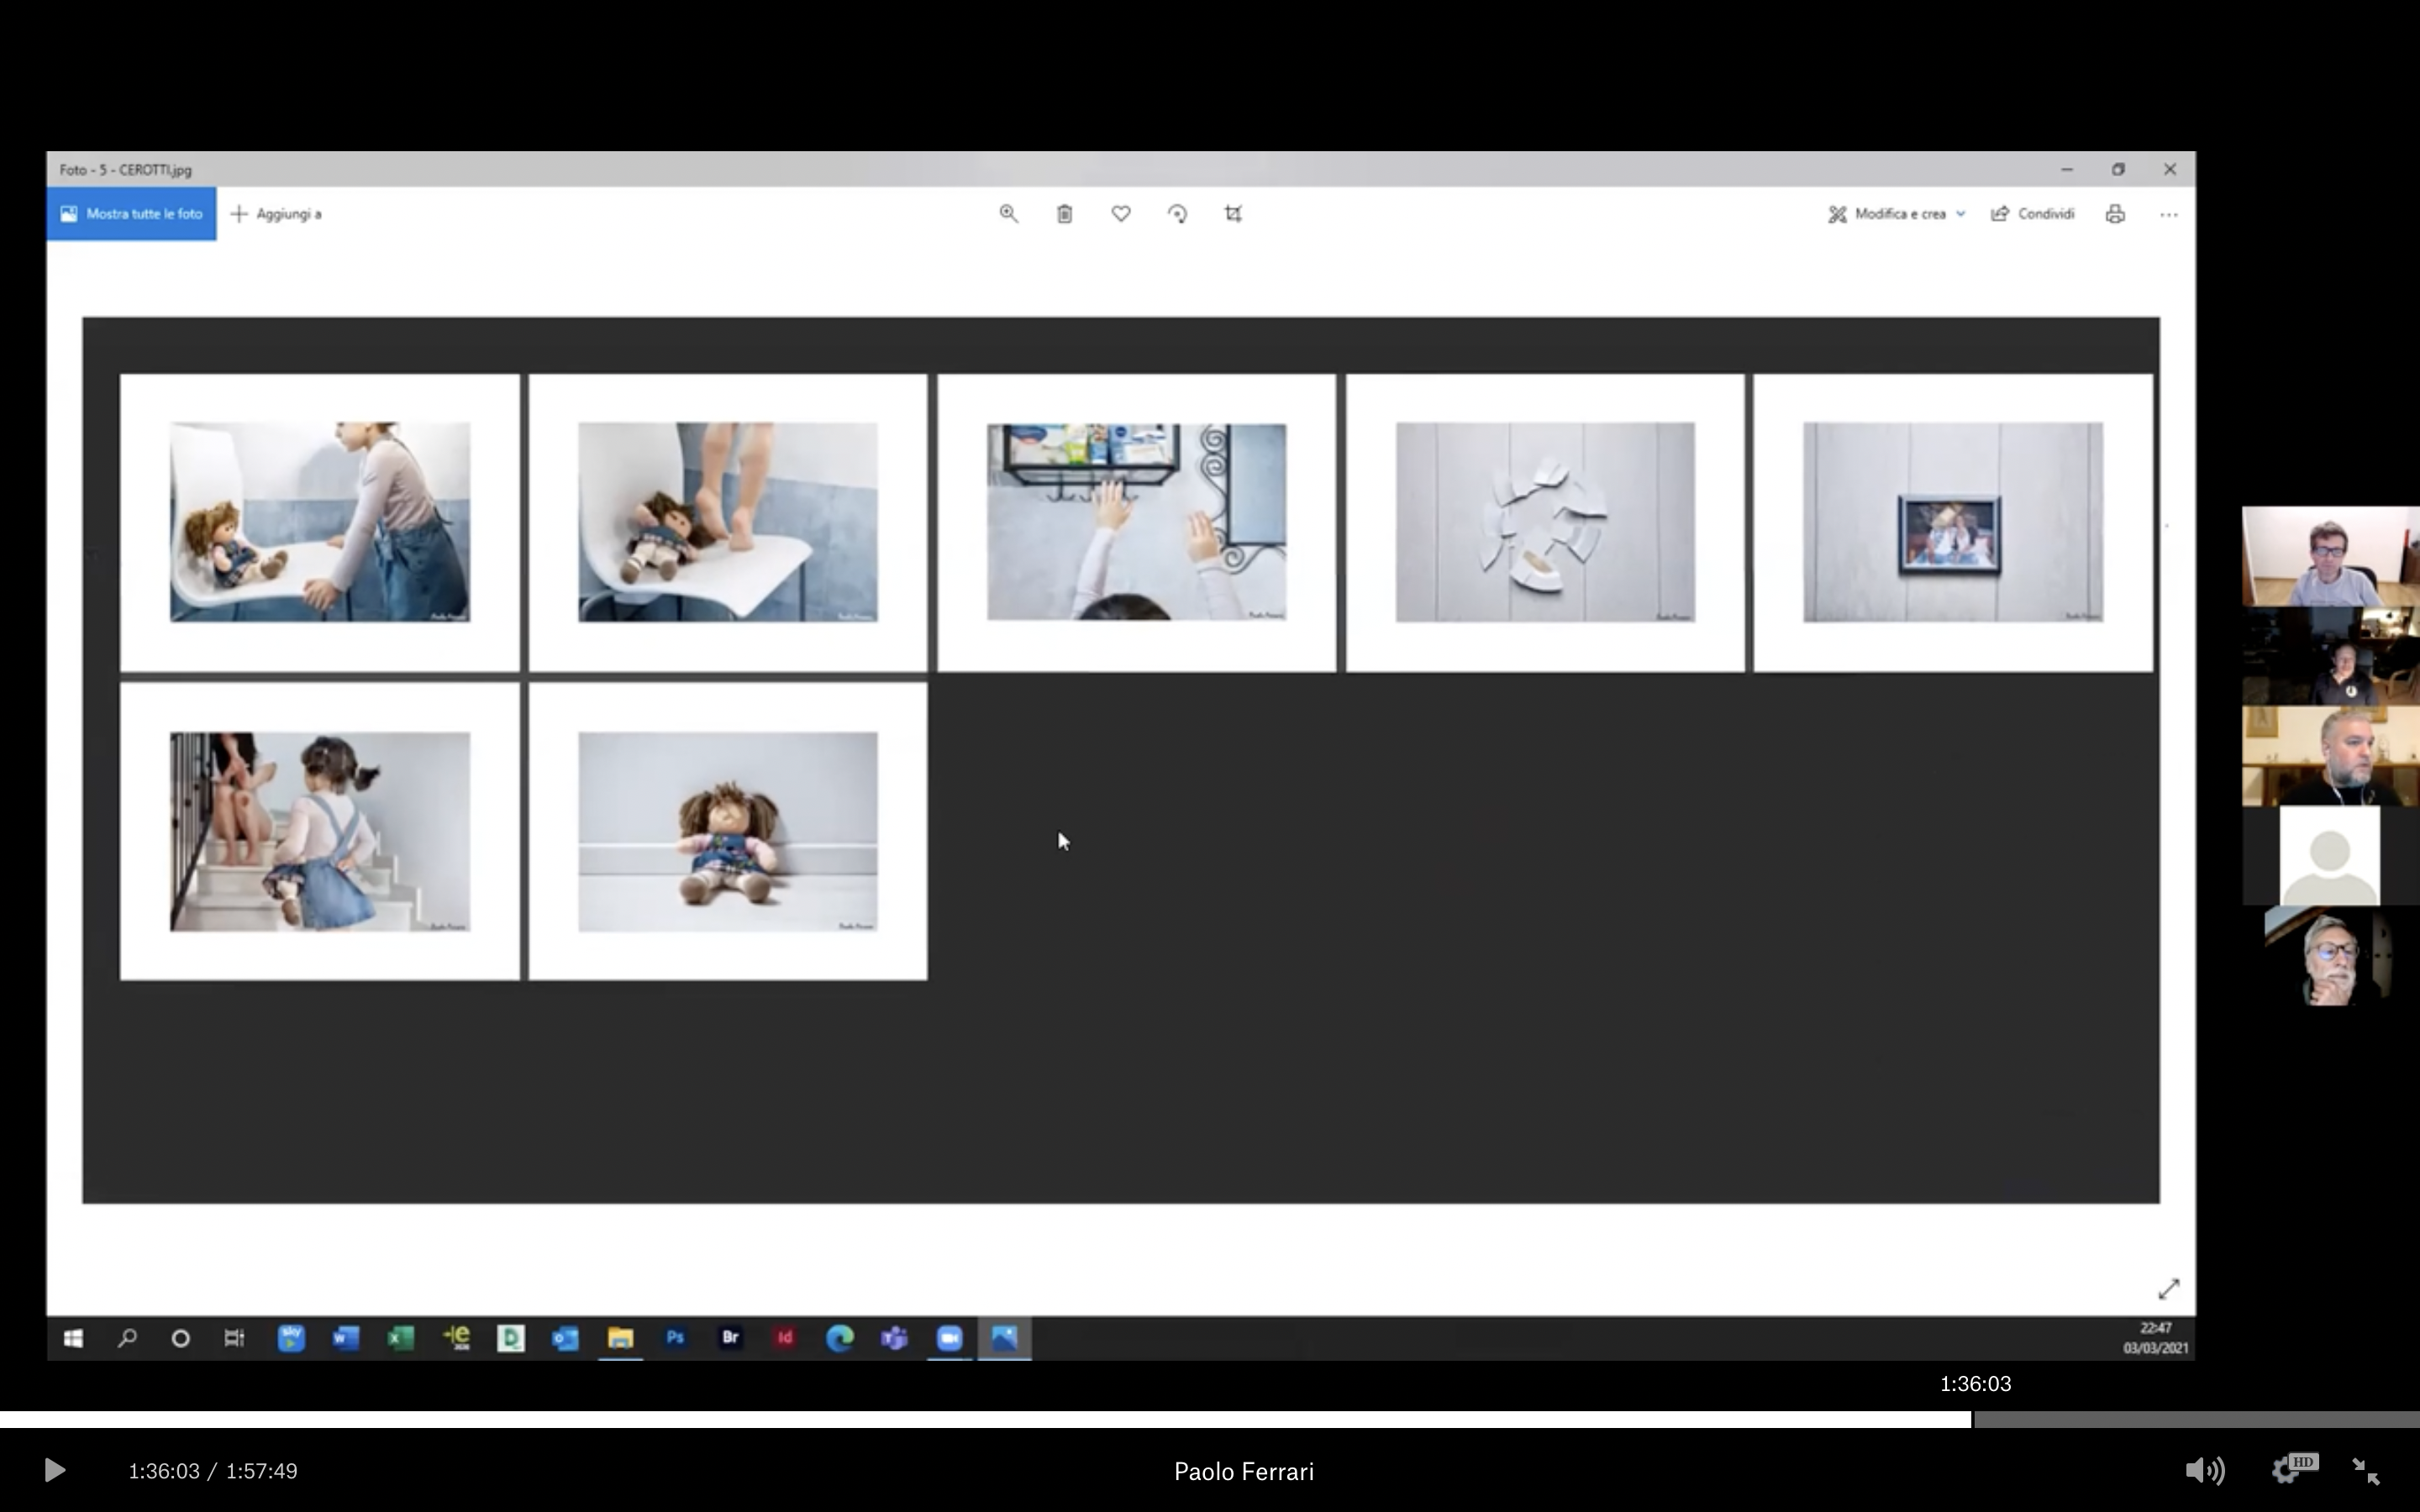
Task: Click the video progress bar
Action: coord(1210,1419)
